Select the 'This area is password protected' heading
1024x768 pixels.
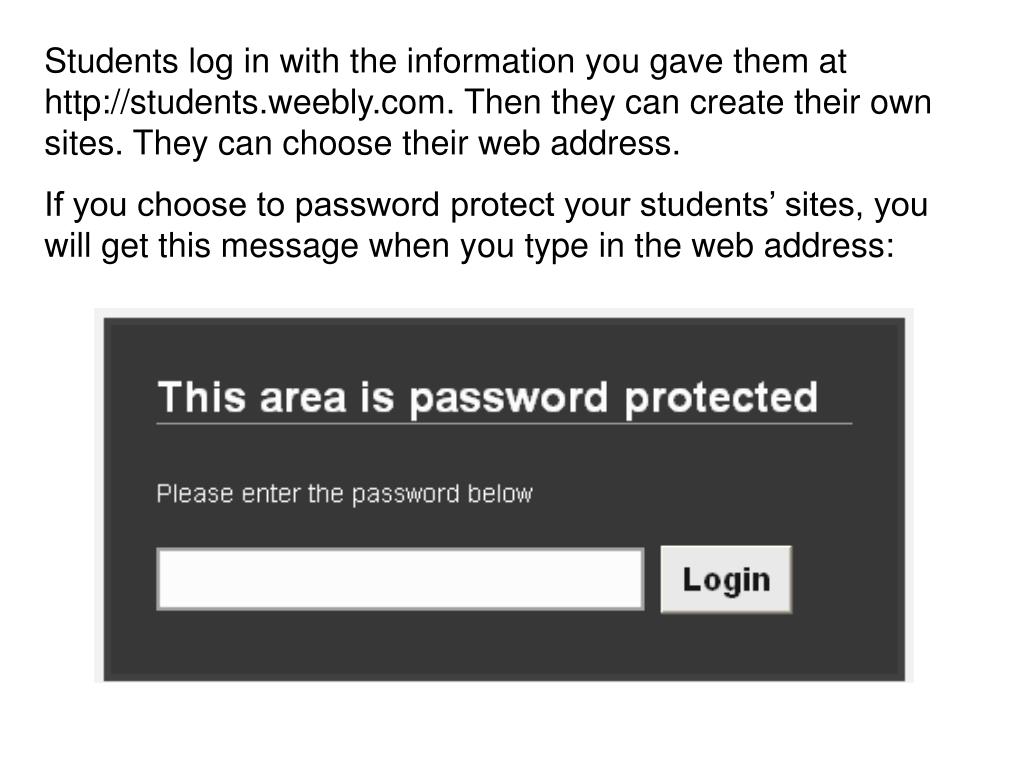[x=487, y=397]
